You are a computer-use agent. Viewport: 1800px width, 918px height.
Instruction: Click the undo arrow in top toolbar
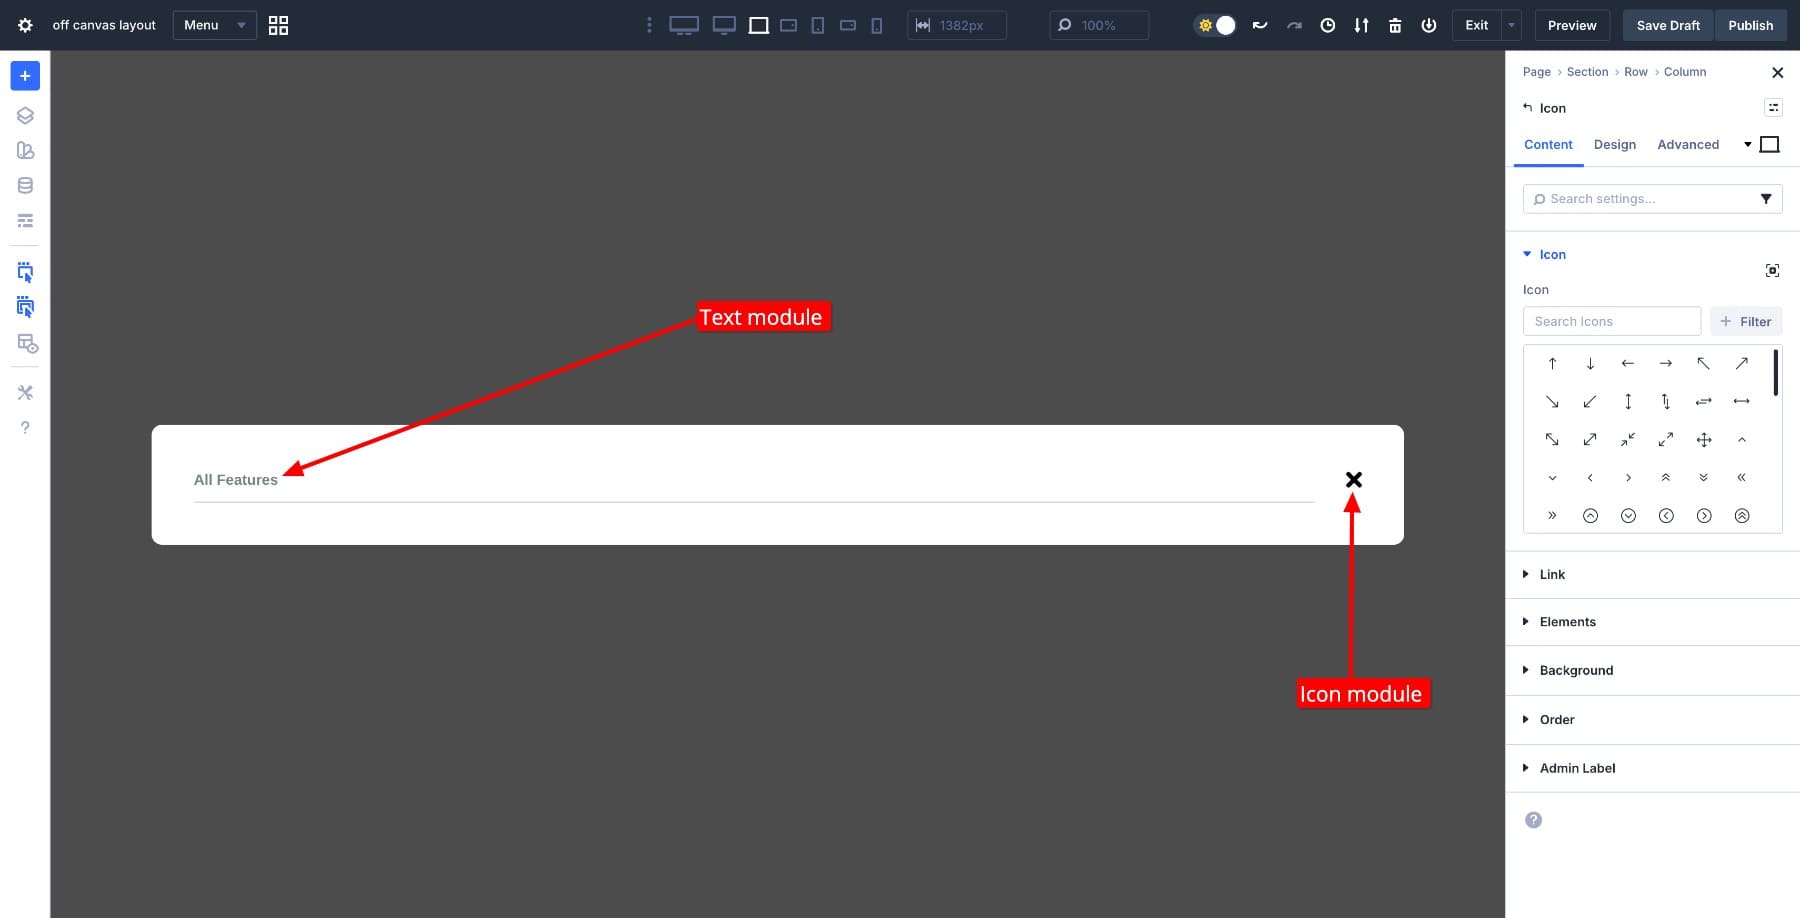pyautogui.click(x=1260, y=25)
